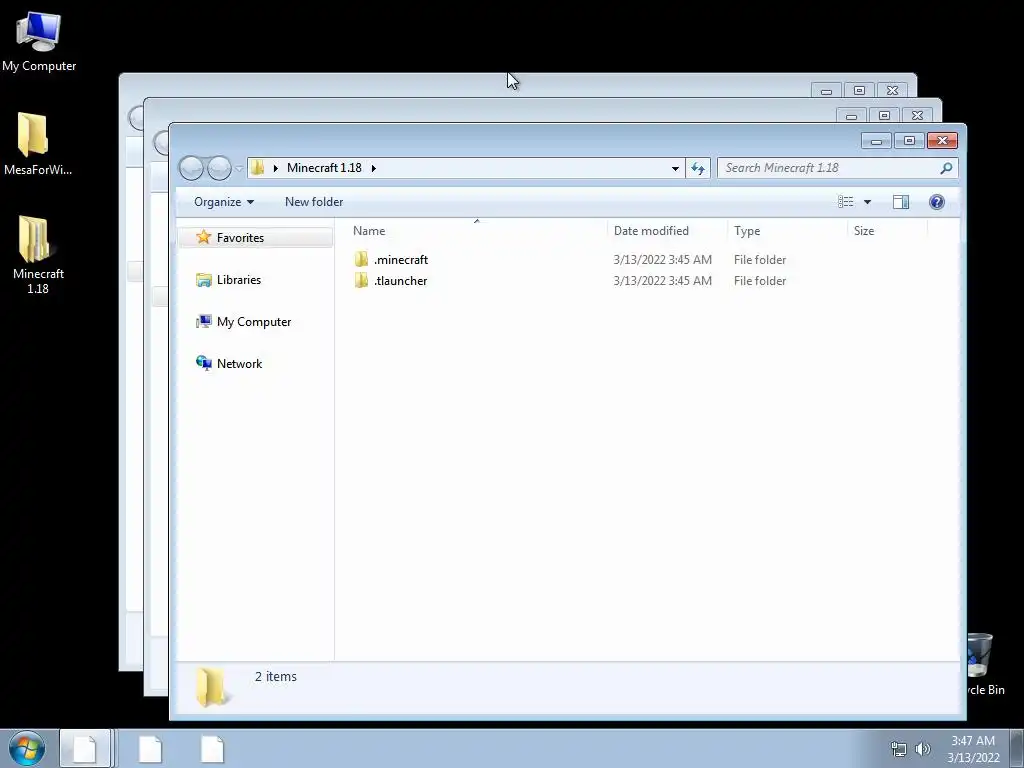Open the address bar history dropdown
This screenshot has width=1024, height=768.
click(675, 168)
